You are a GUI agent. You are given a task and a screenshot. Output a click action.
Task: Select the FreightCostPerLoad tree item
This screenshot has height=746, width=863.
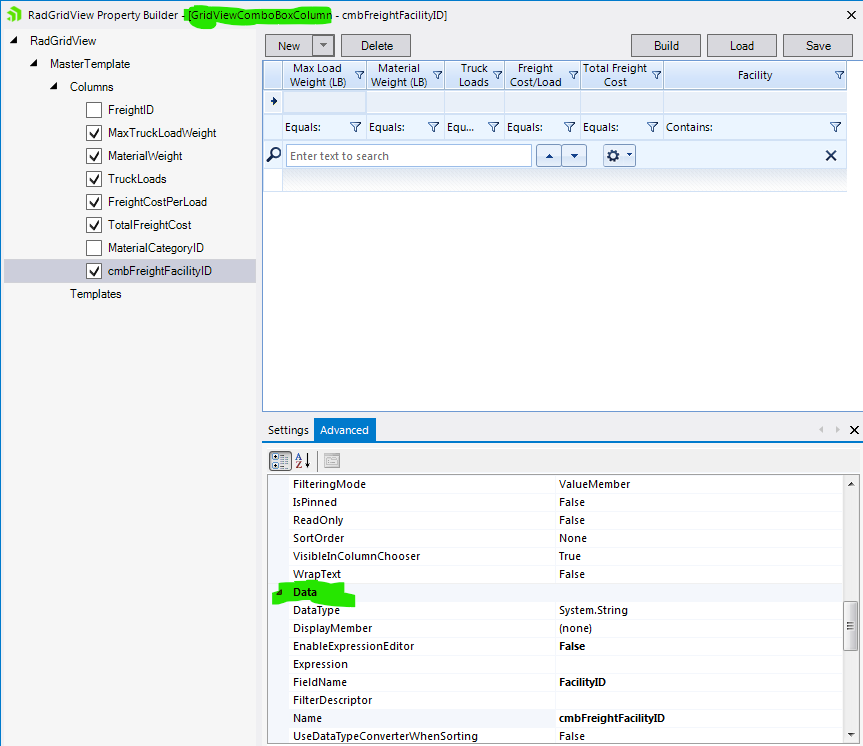(157, 202)
